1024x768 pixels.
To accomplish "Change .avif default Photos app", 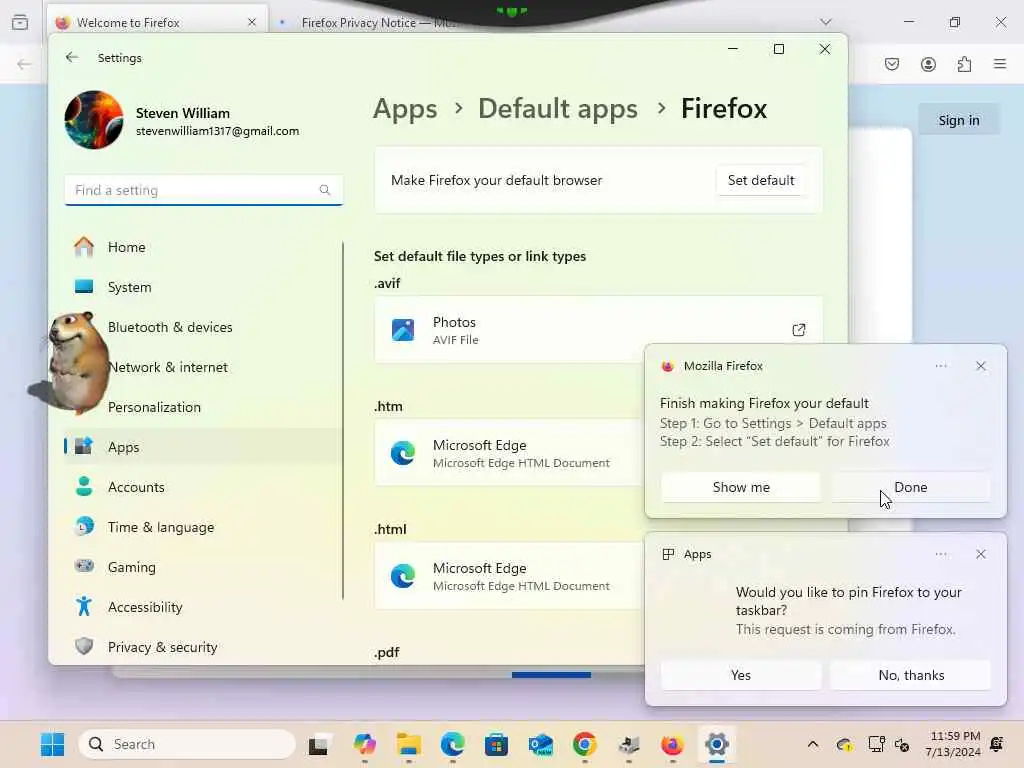I will 598,330.
